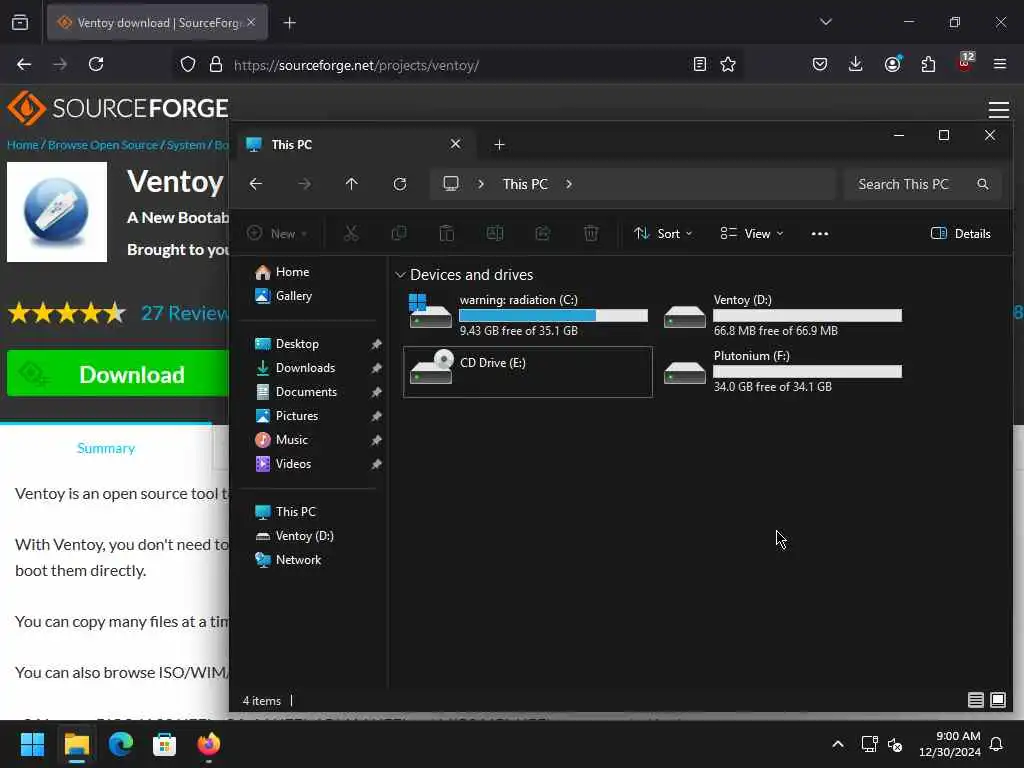Click the Rename icon in Explorer toolbar
This screenshot has height=768, width=1024.
coord(494,233)
